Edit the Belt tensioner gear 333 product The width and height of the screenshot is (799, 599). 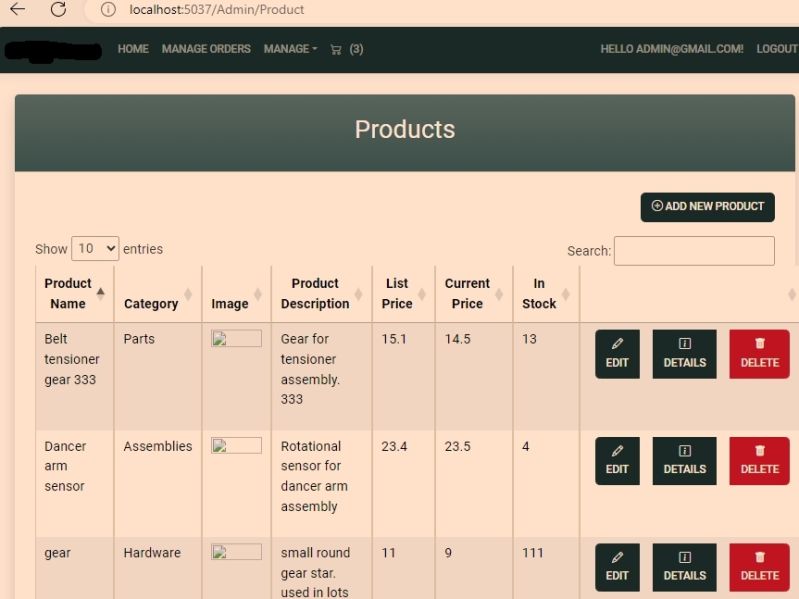tap(617, 354)
